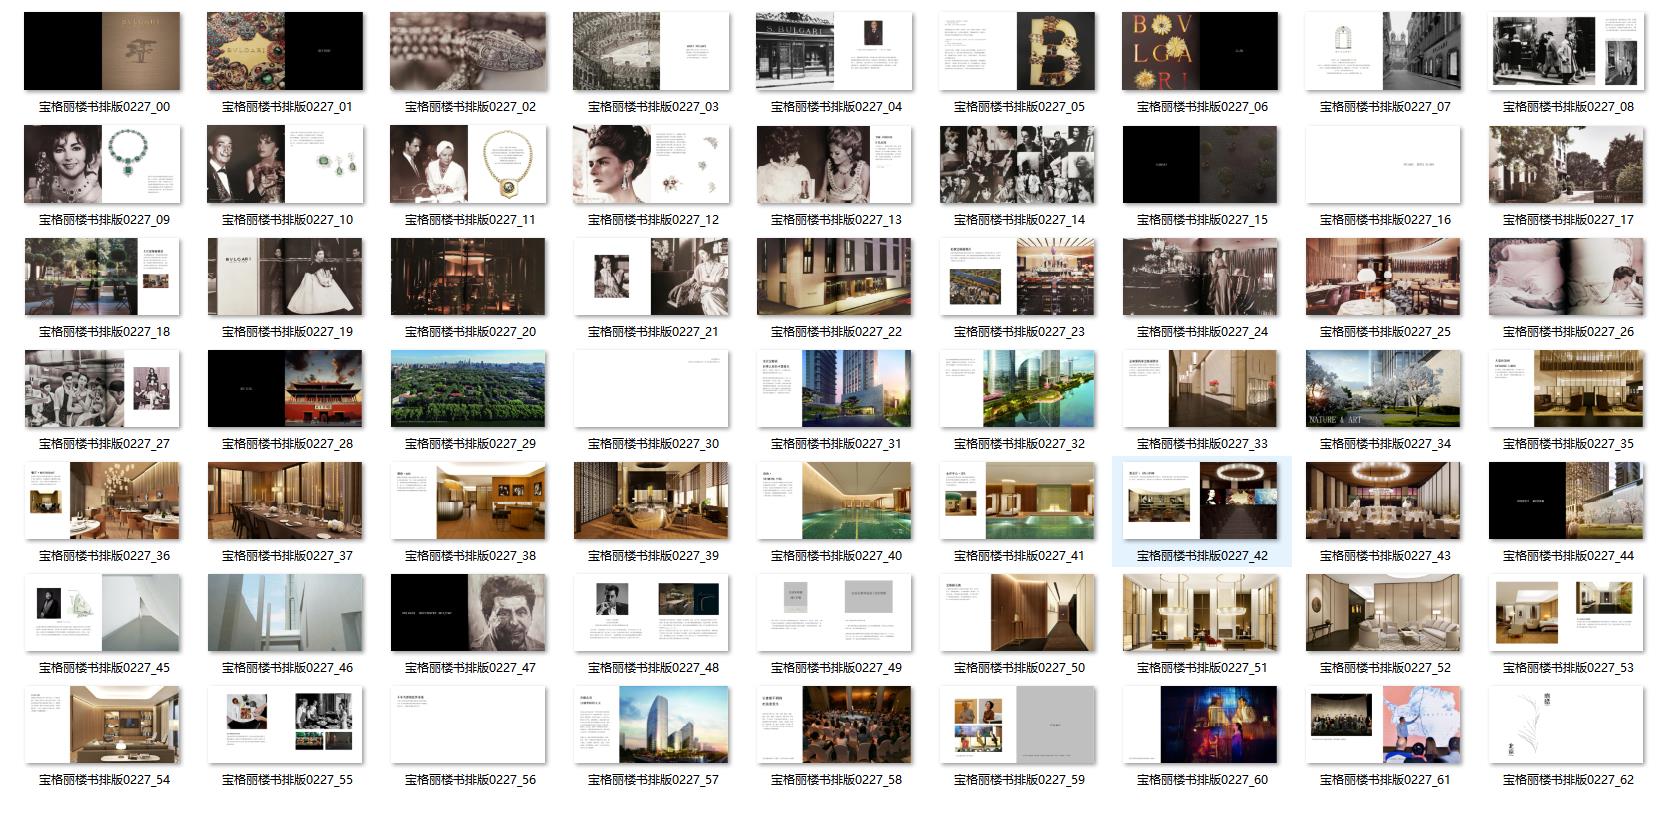Click file name 宝格丽楼书排版0227_25
This screenshot has width=1666, height=824.
click(1385, 332)
